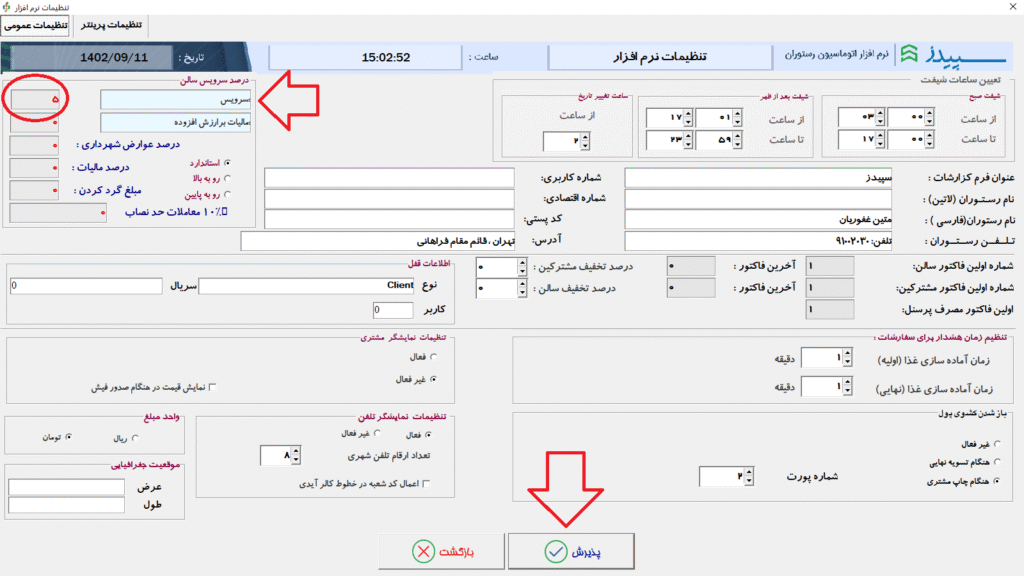Enable نمایش قیمت در هنگام صدور فیش checkbox
Viewport: 1024px width, 576px height.
click(x=212, y=387)
